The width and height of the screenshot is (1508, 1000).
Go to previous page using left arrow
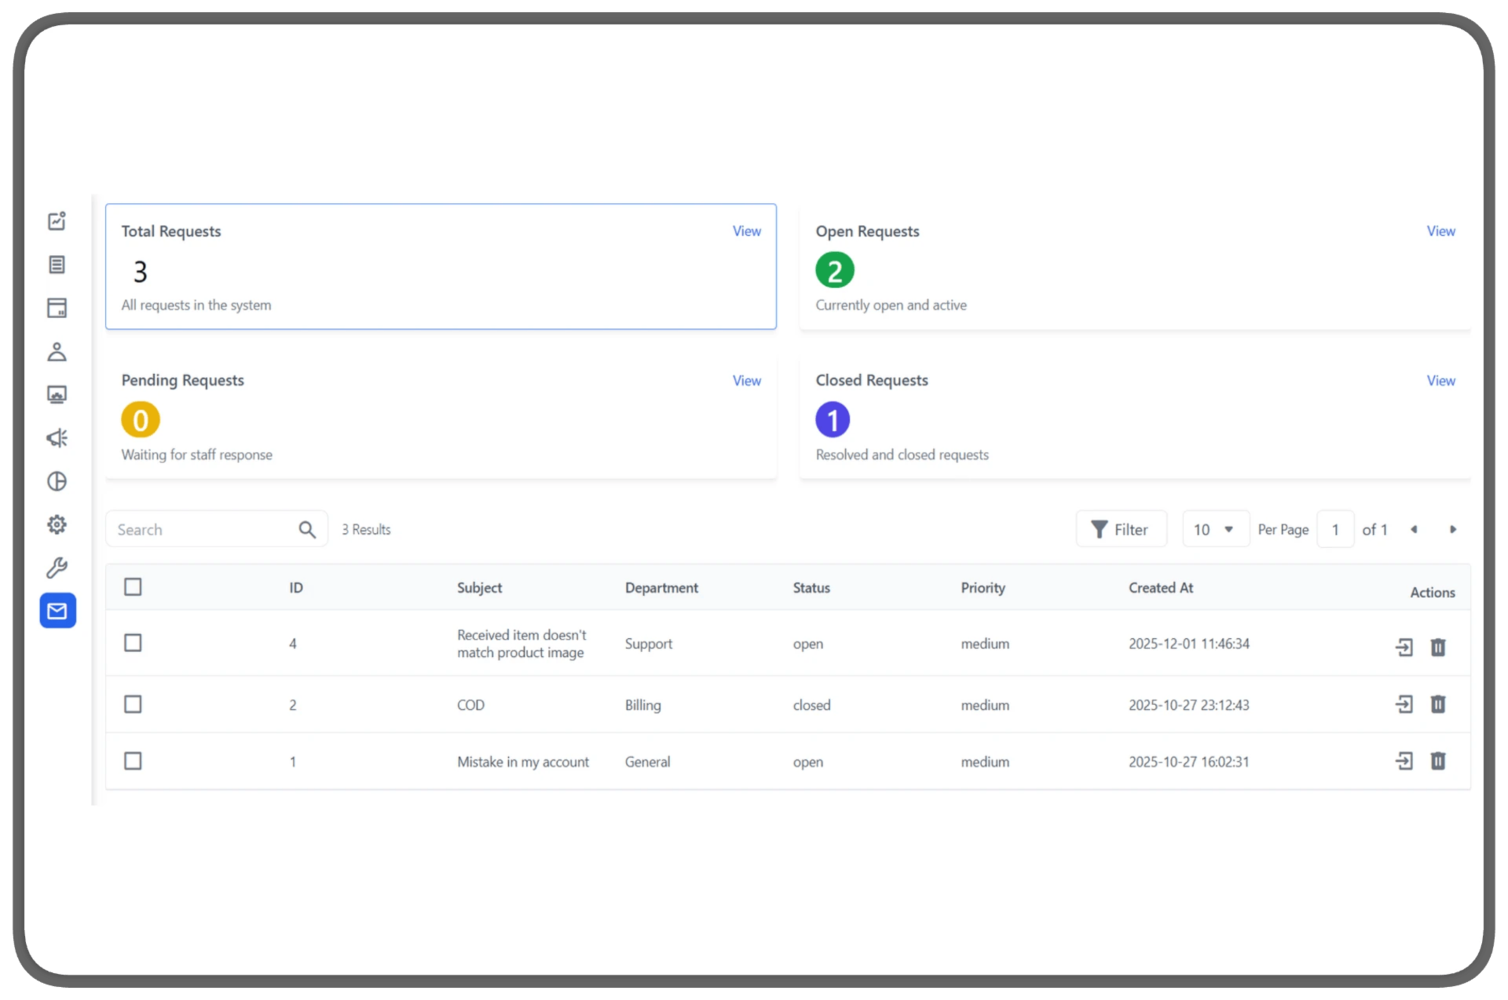[x=1414, y=529]
